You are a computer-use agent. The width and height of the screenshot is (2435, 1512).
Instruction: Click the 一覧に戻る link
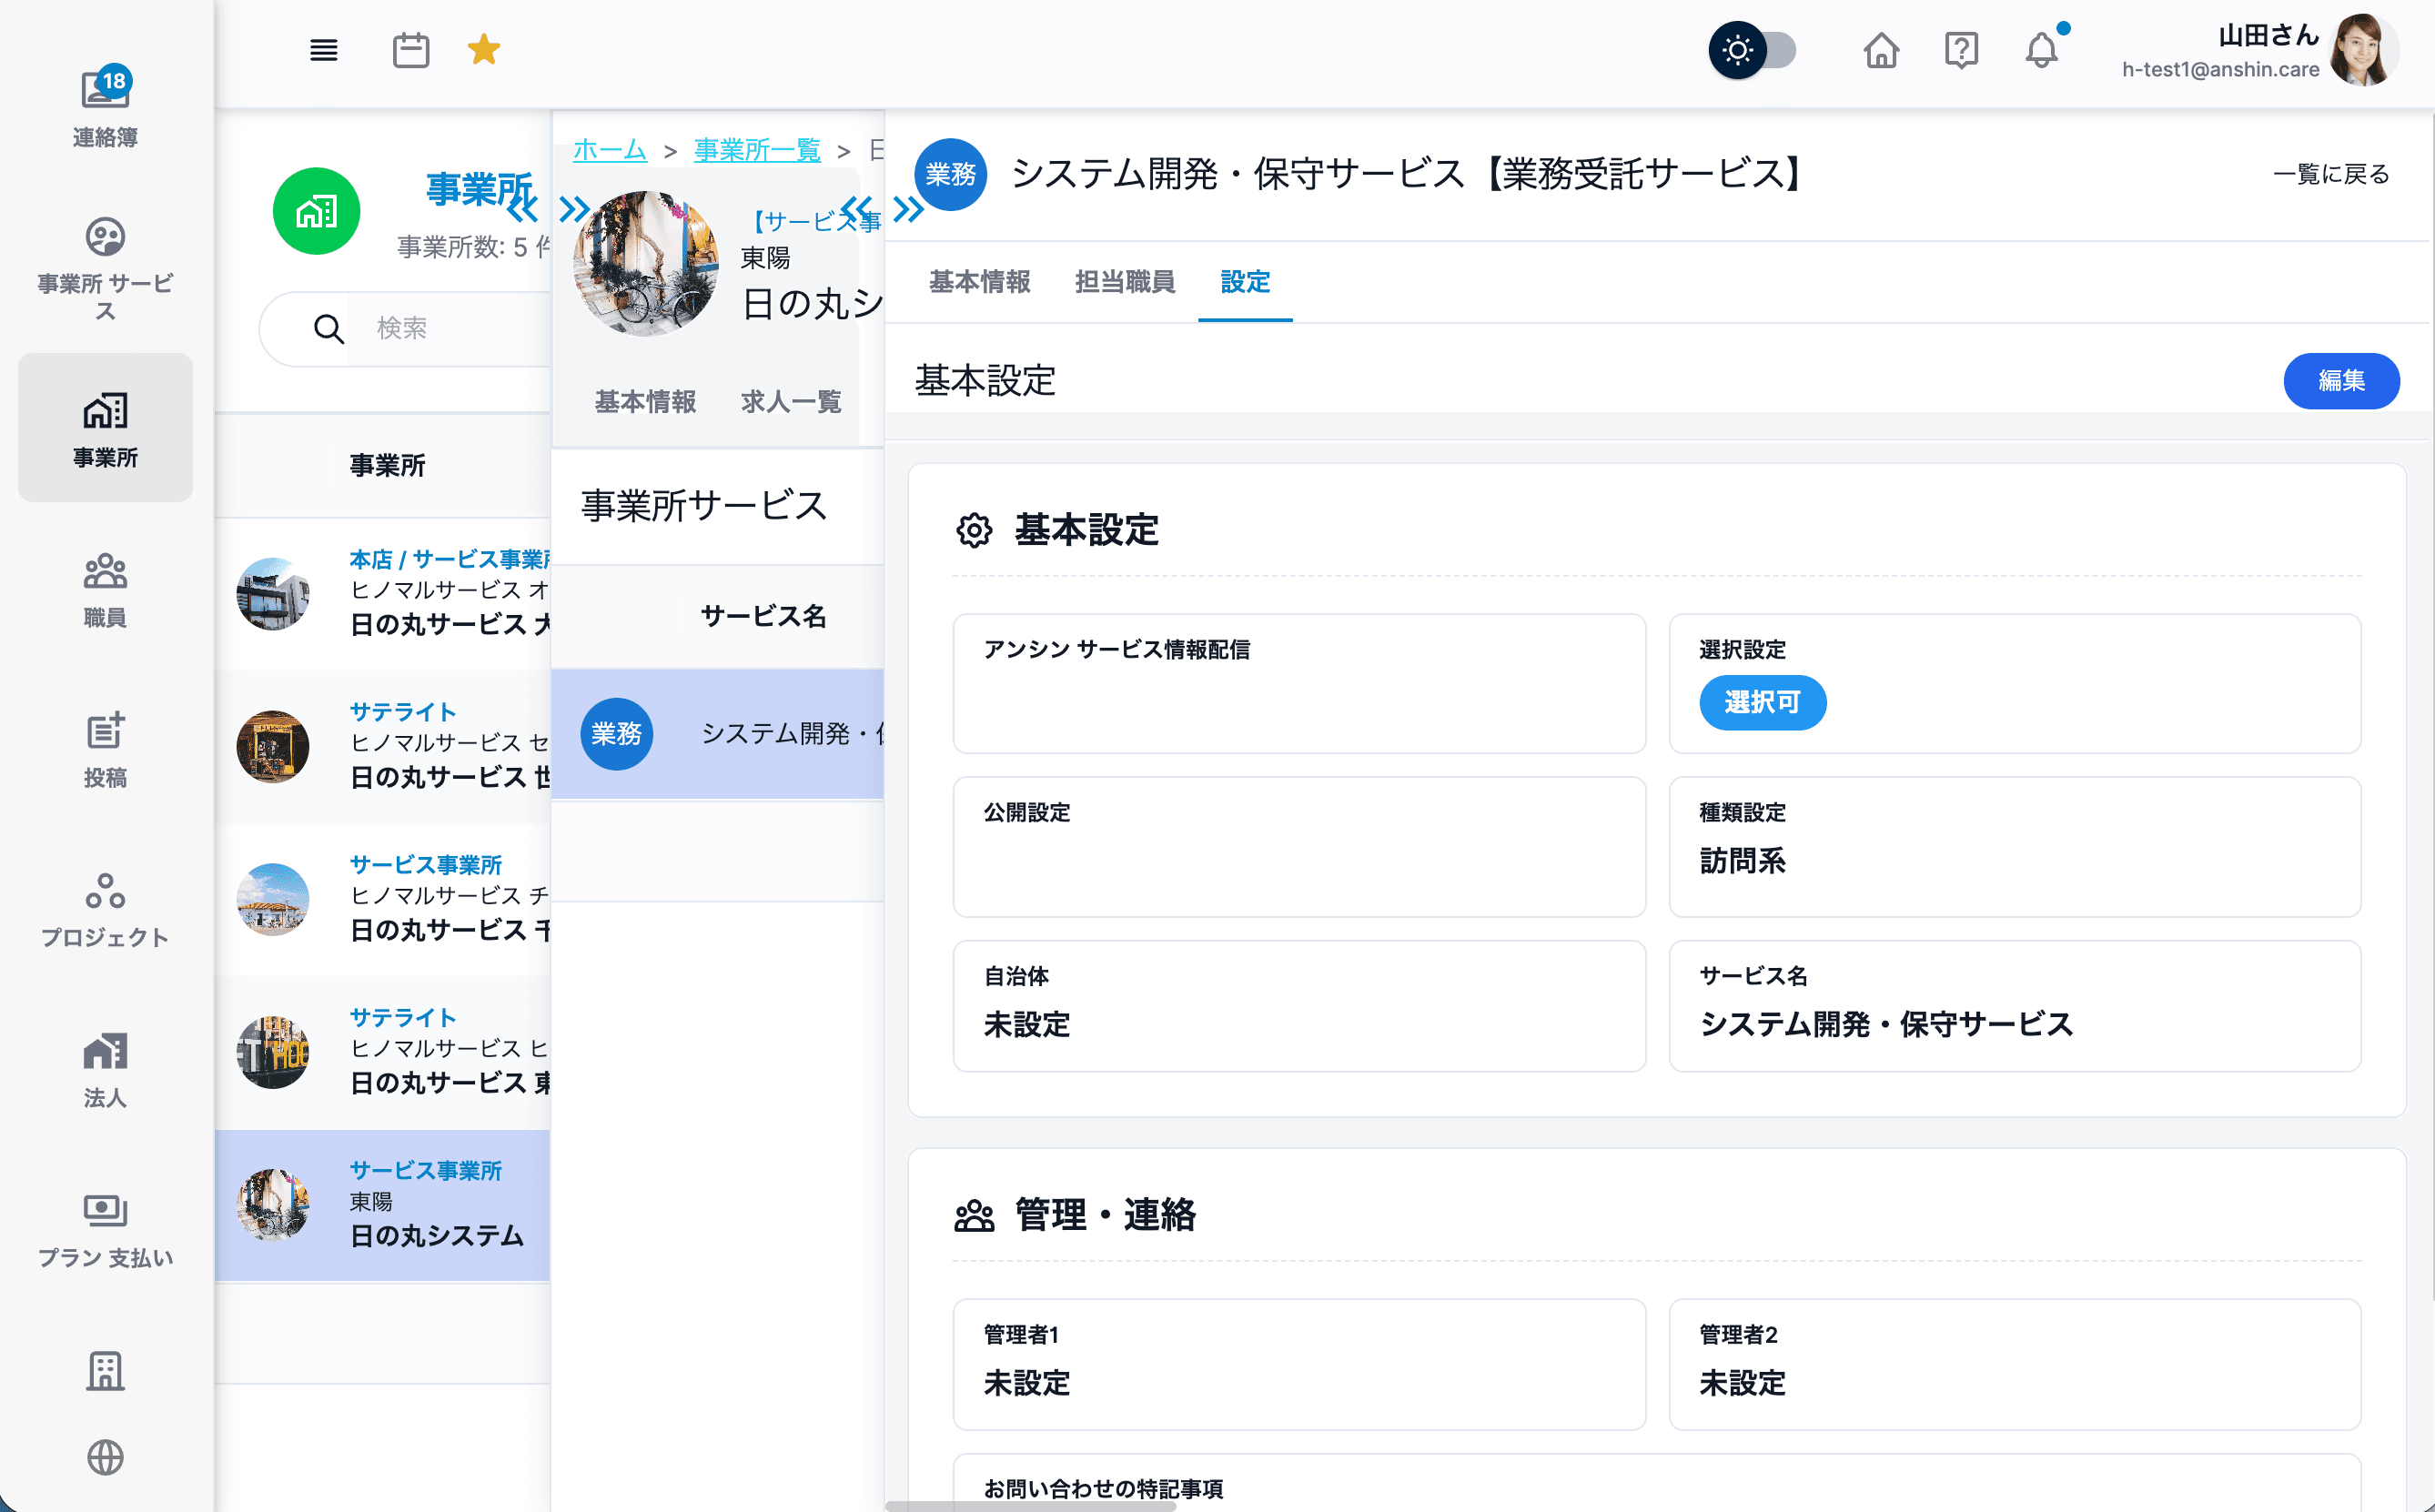pos(2331,174)
